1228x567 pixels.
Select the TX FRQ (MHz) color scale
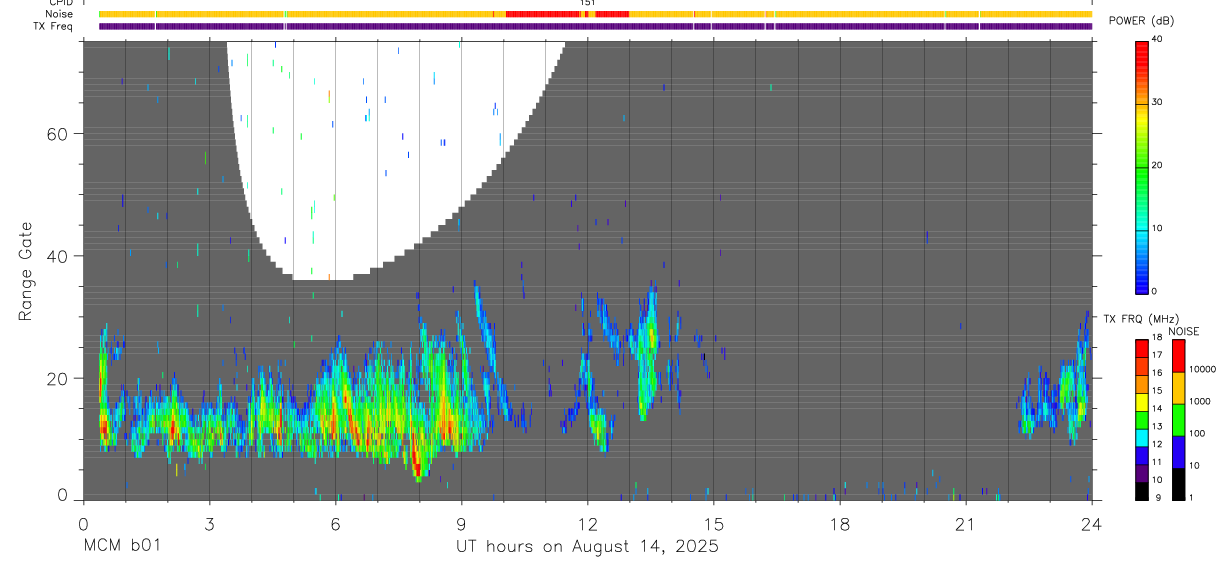1142,419
